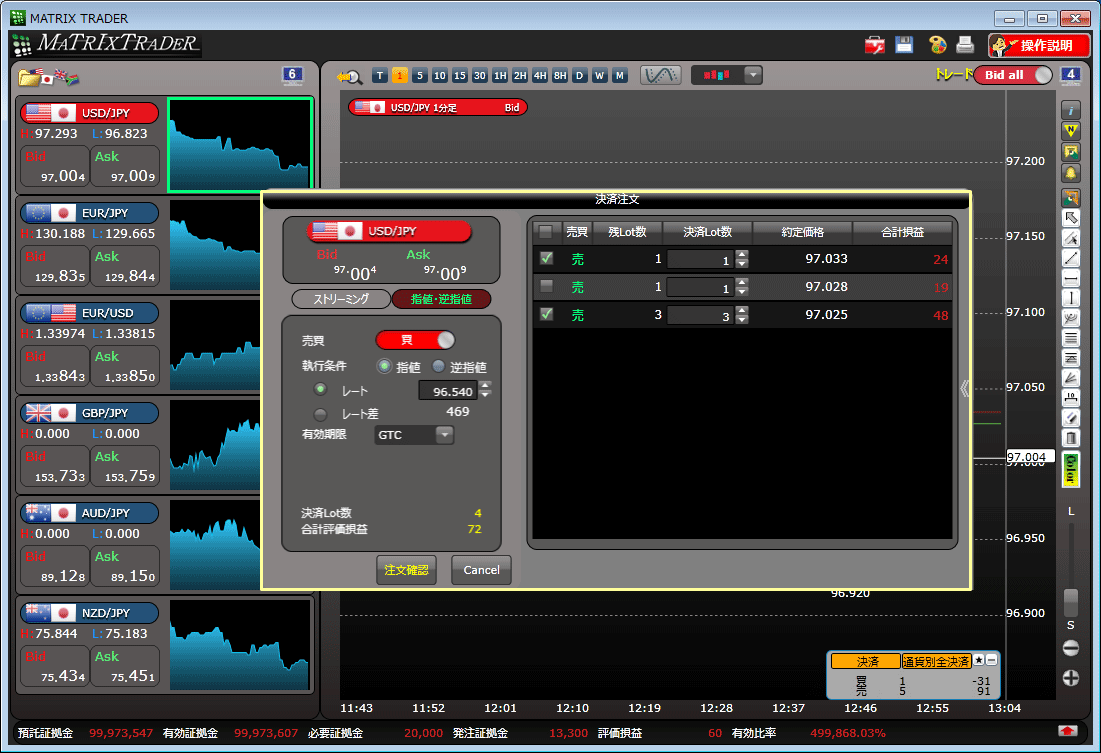Collapse the dialog side panel chevron

(x=965, y=388)
